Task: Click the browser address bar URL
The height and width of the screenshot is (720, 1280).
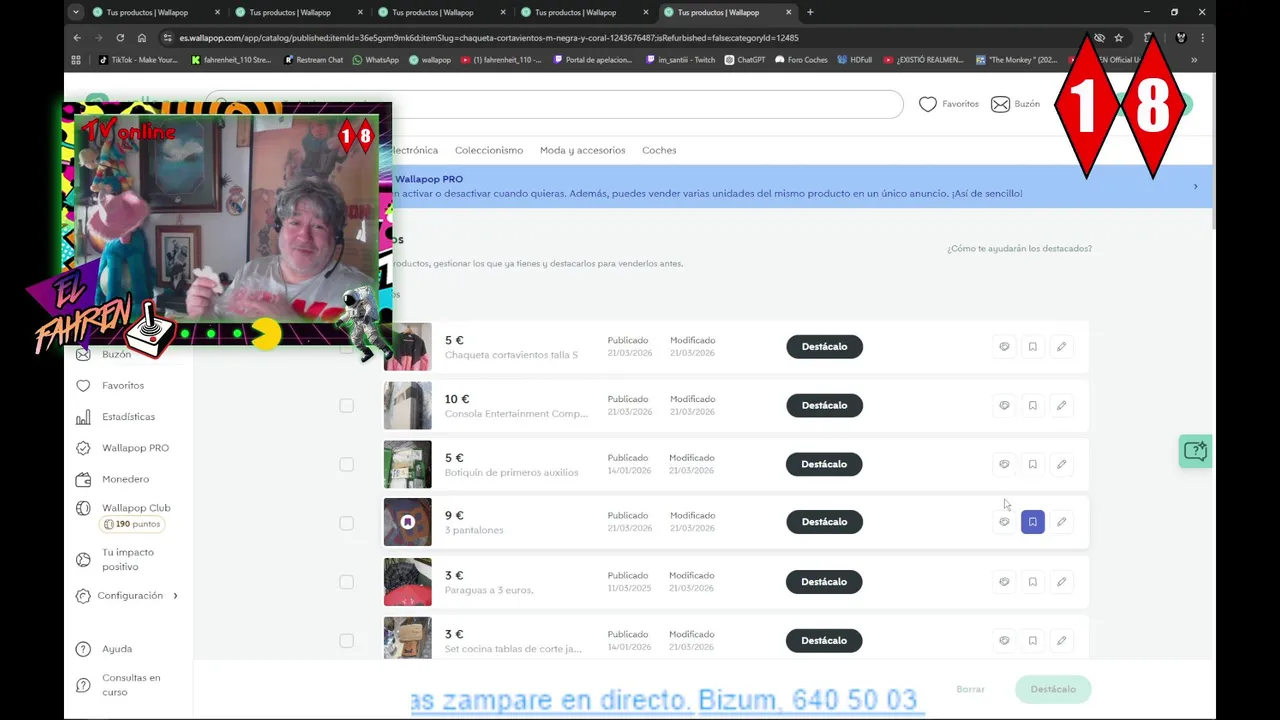Action: (489, 38)
